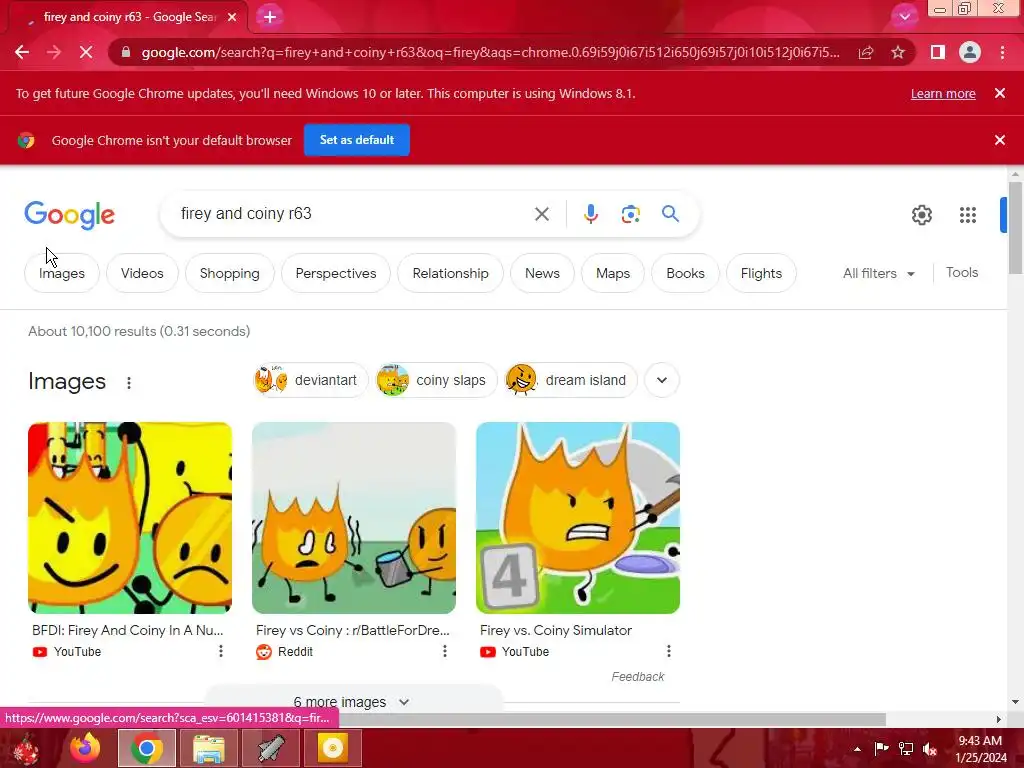The width and height of the screenshot is (1024, 768).
Task: Click the Google logo
Action: (70, 215)
